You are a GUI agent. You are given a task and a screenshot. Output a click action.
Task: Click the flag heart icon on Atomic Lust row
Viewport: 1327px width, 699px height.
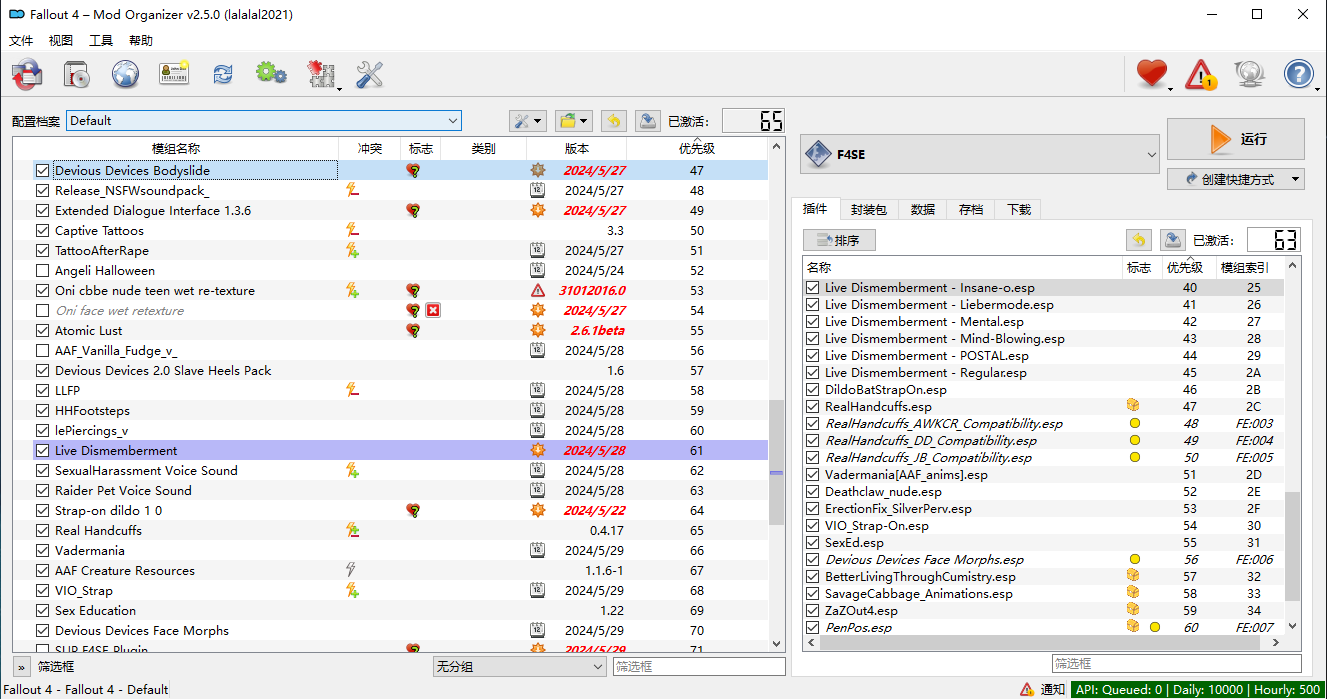(413, 331)
